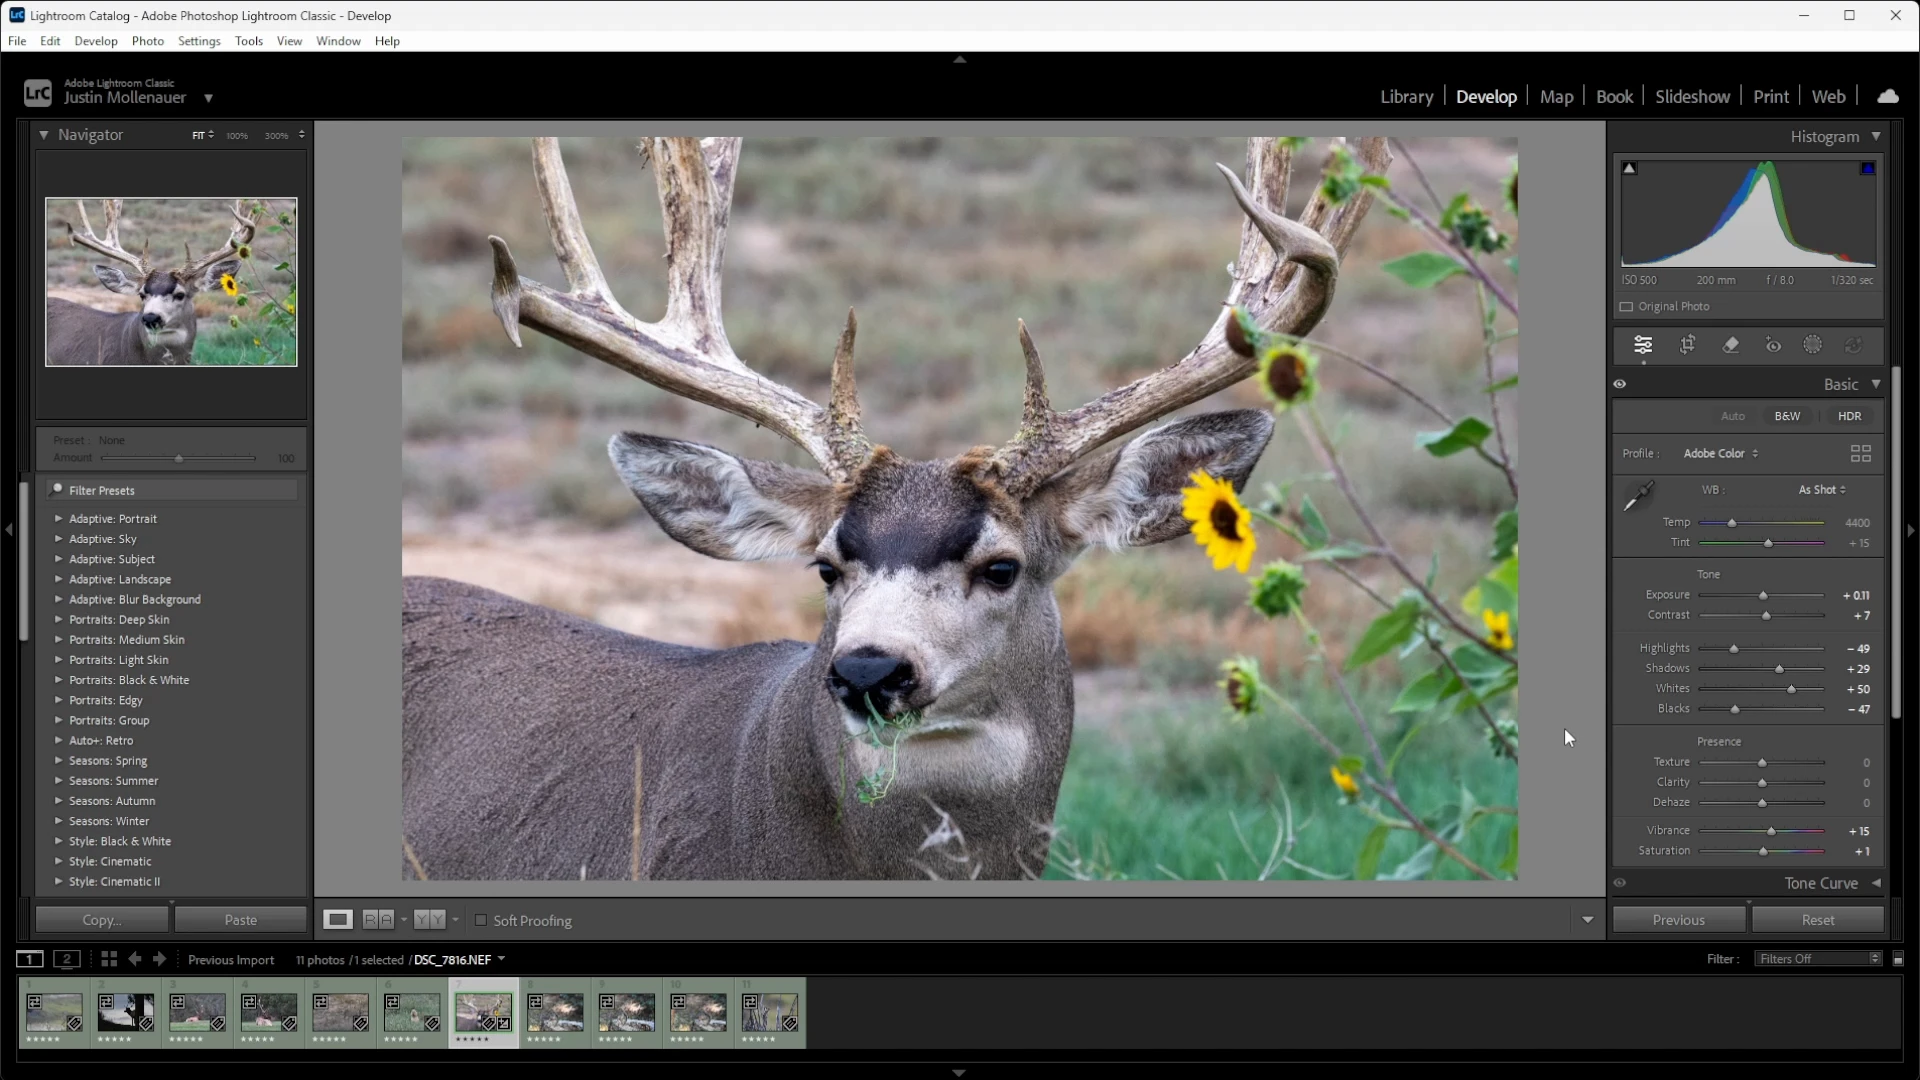Open the As Shot white balance dropdown
Image resolution: width=1920 pixels, height=1080 pixels.
(x=1822, y=490)
